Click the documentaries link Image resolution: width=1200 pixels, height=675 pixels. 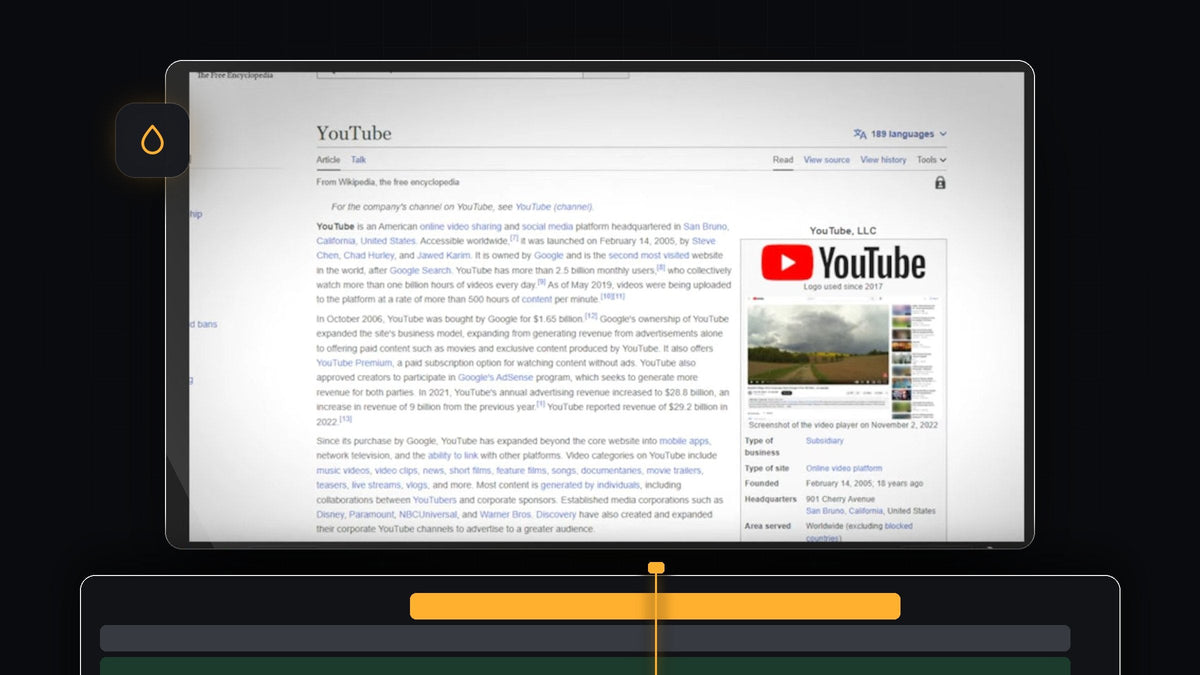click(x=610, y=470)
